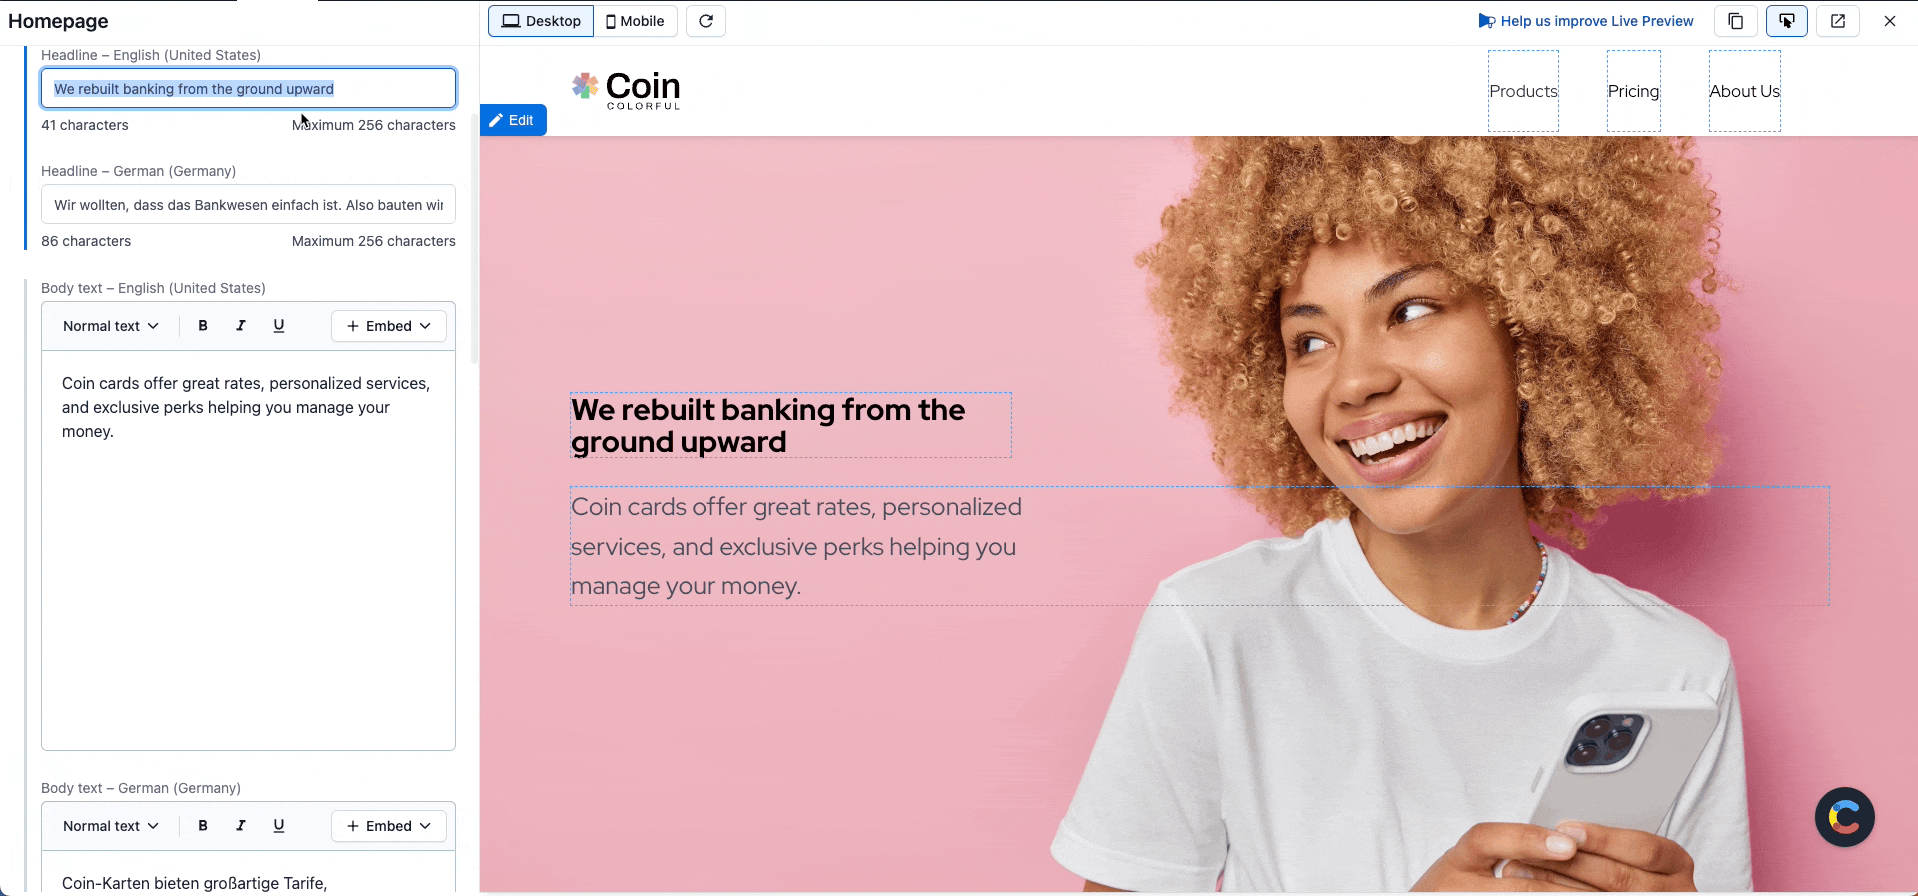The image size is (1918, 896).
Task: Open Help us improve Live Preview link
Action: coord(1586,21)
